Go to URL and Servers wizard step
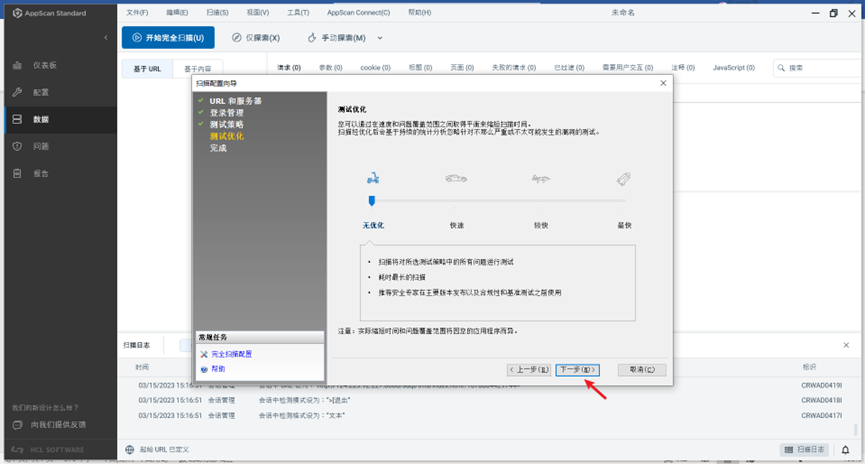865x464 pixels. (236, 101)
